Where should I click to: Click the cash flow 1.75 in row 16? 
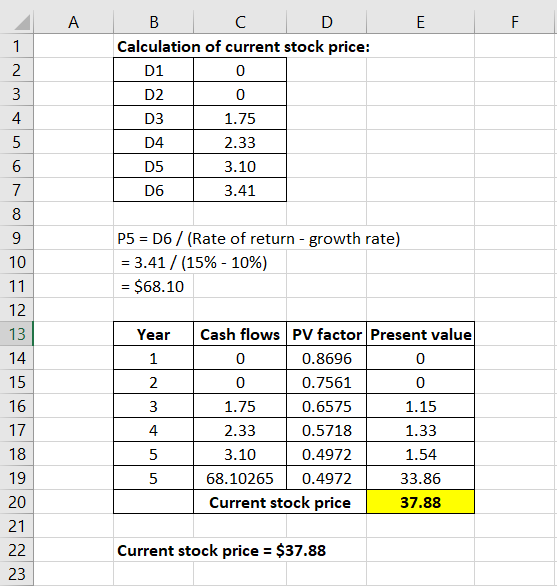coord(240,406)
